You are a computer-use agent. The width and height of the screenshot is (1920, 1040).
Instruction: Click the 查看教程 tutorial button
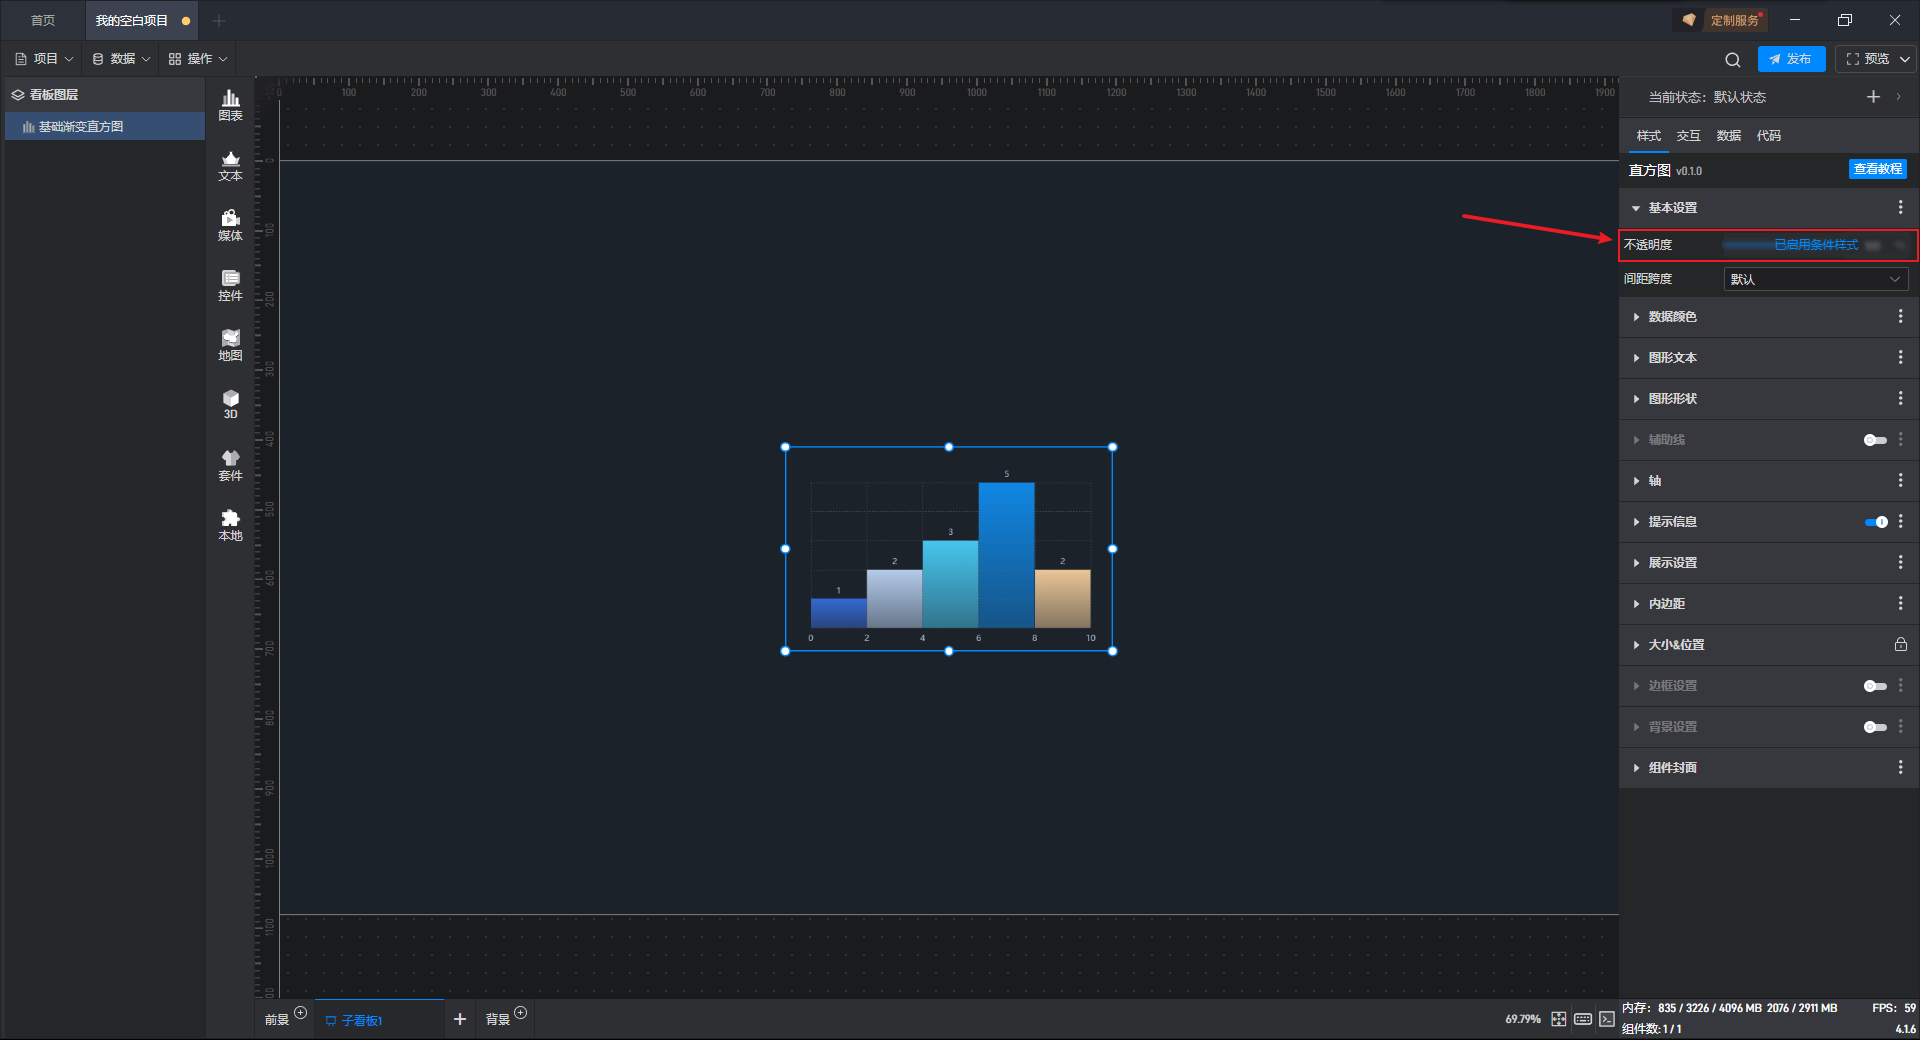click(x=1877, y=169)
